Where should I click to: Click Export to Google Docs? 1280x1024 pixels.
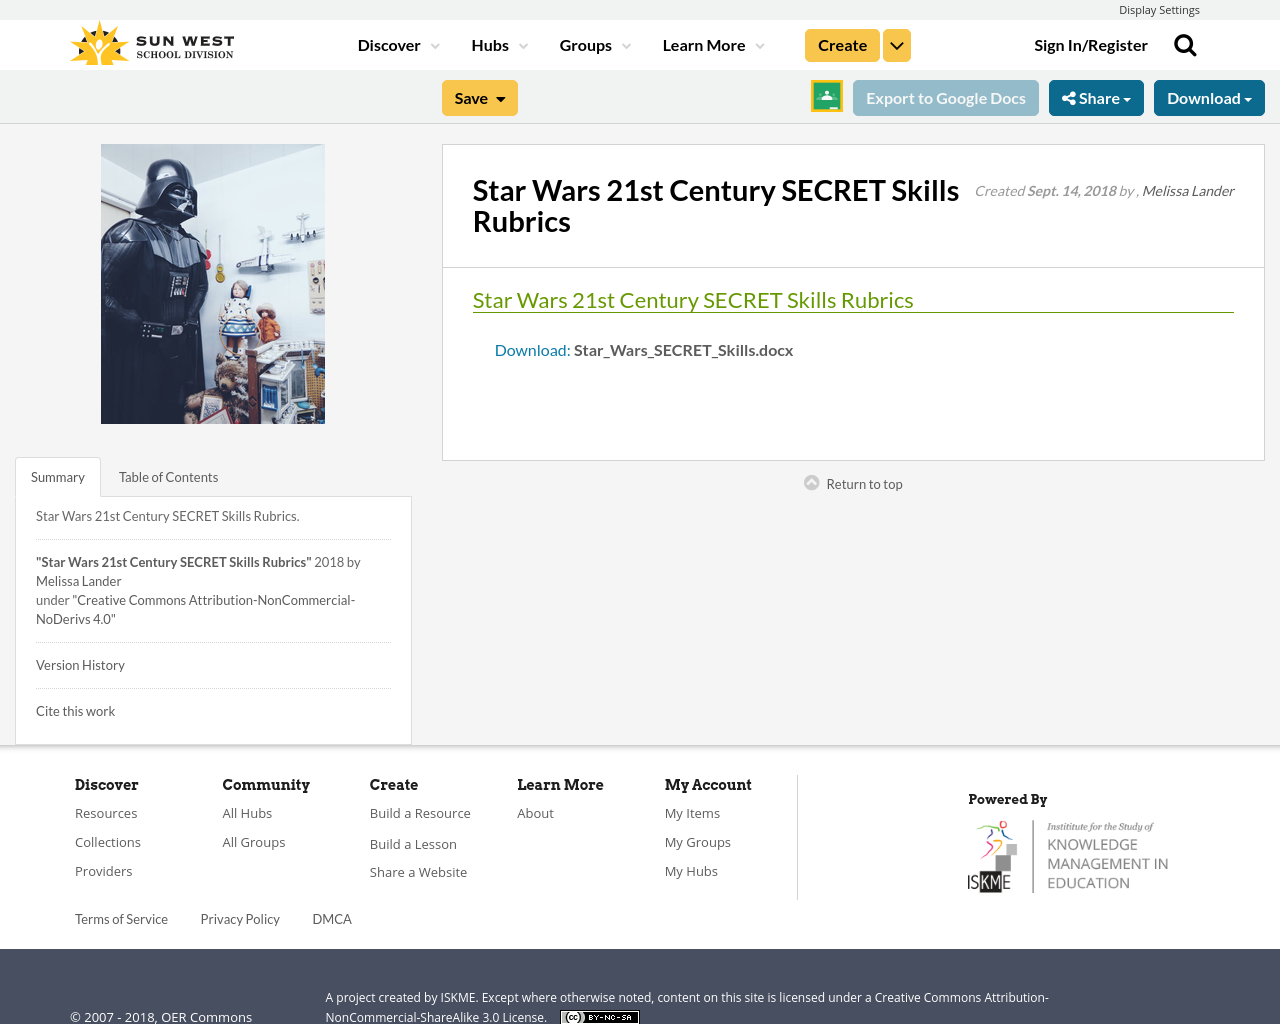tap(945, 97)
